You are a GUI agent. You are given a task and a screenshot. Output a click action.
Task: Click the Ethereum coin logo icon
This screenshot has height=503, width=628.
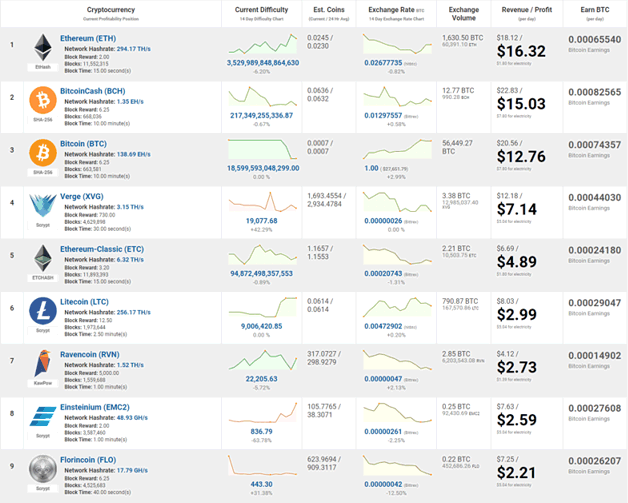coord(42,47)
